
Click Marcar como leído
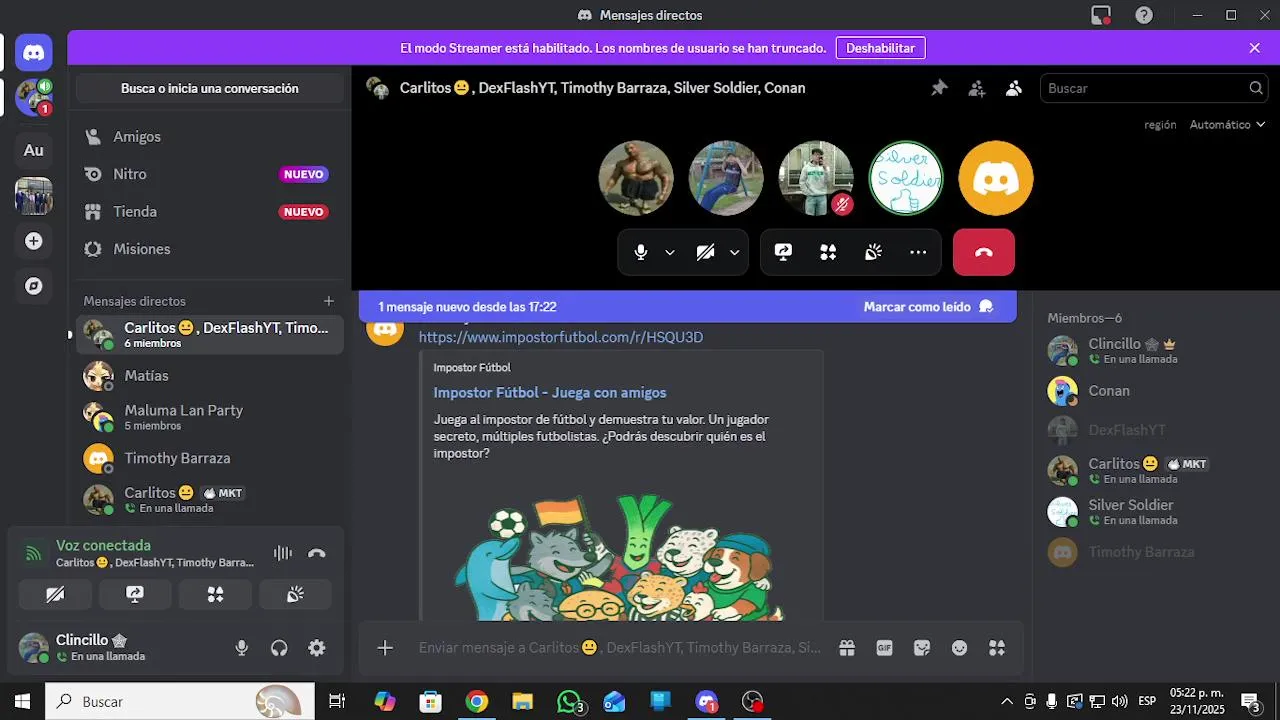click(928, 307)
